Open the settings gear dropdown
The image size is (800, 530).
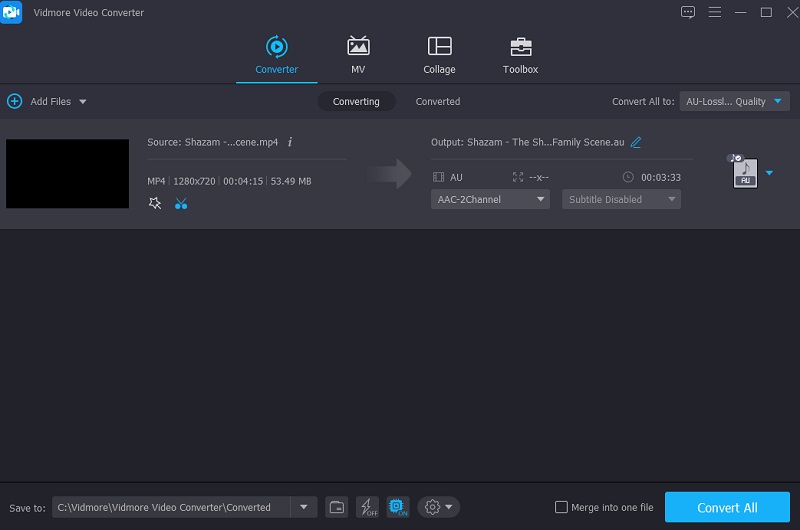[438, 507]
